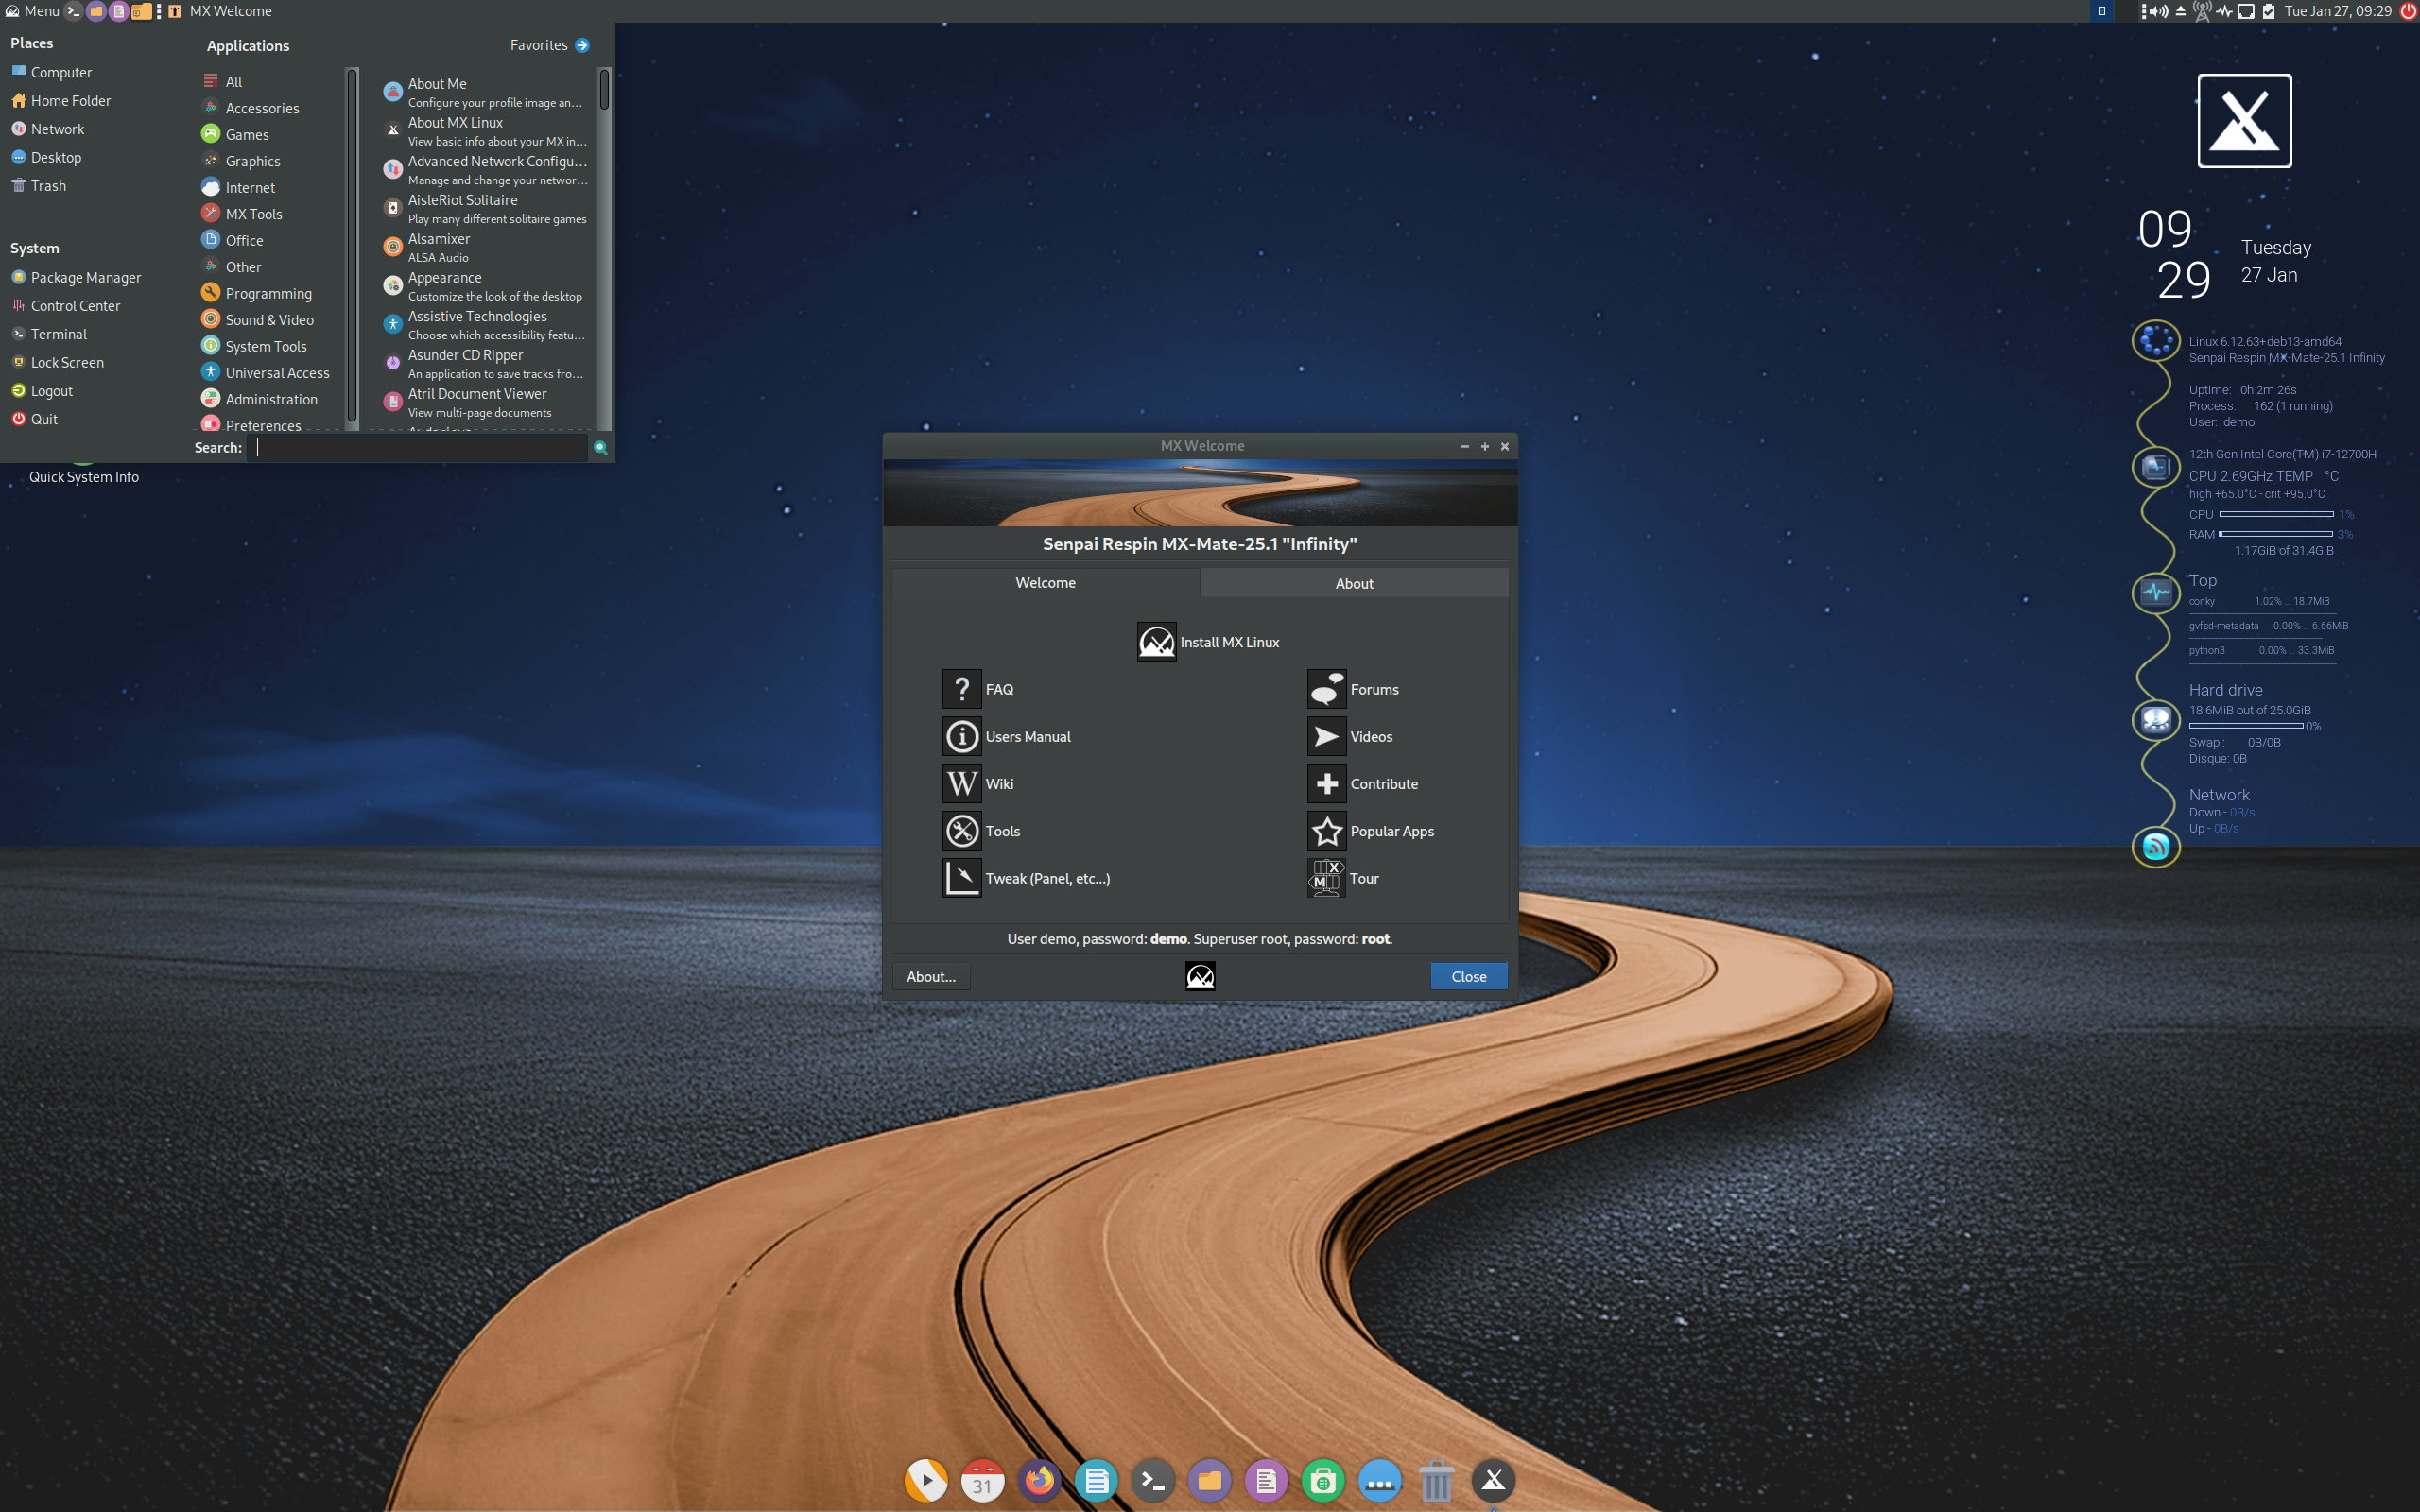
Task: Click Quit in System list
Action: (35, 419)
